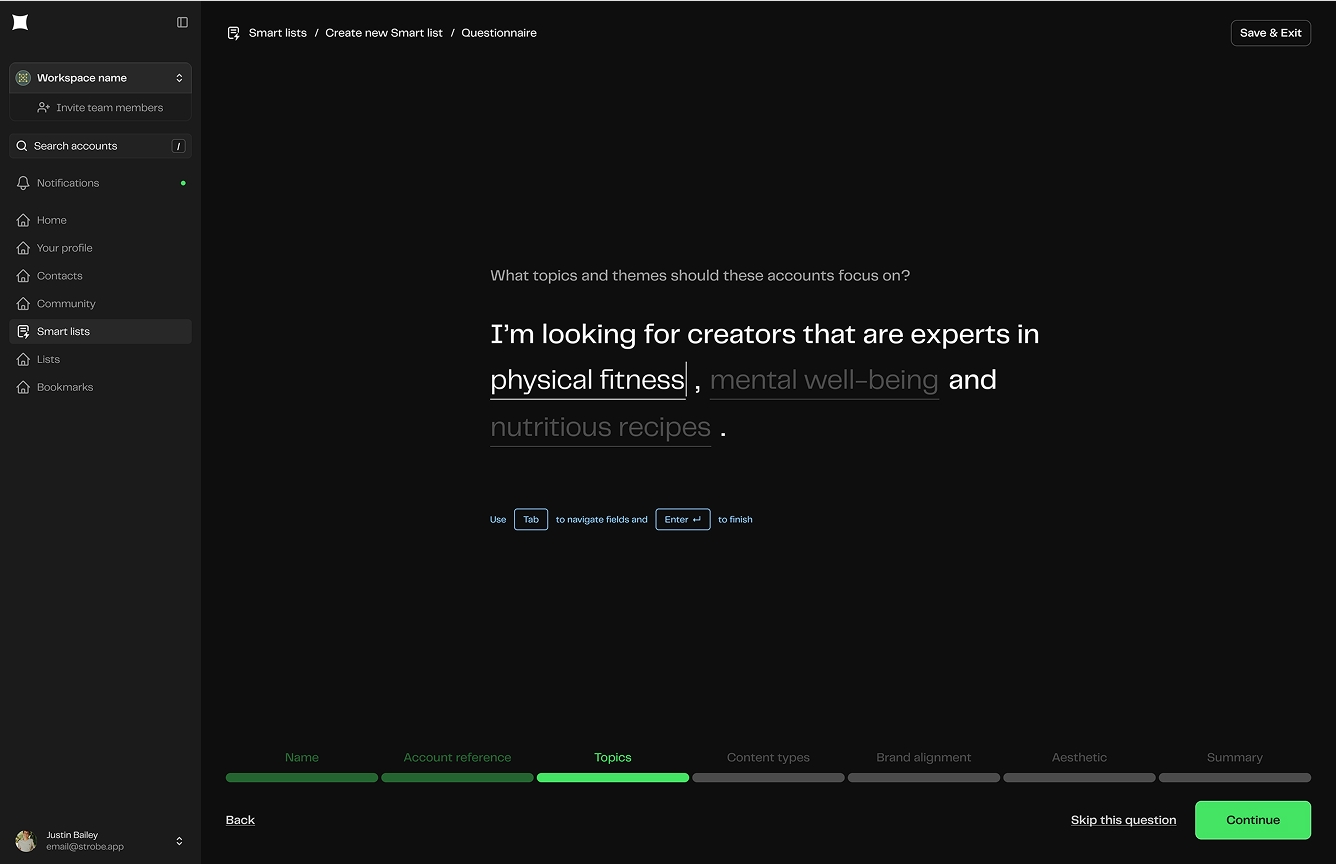The image size is (1336, 865).
Task: Expand the user account switcher chevron
Action: pyautogui.click(x=179, y=841)
